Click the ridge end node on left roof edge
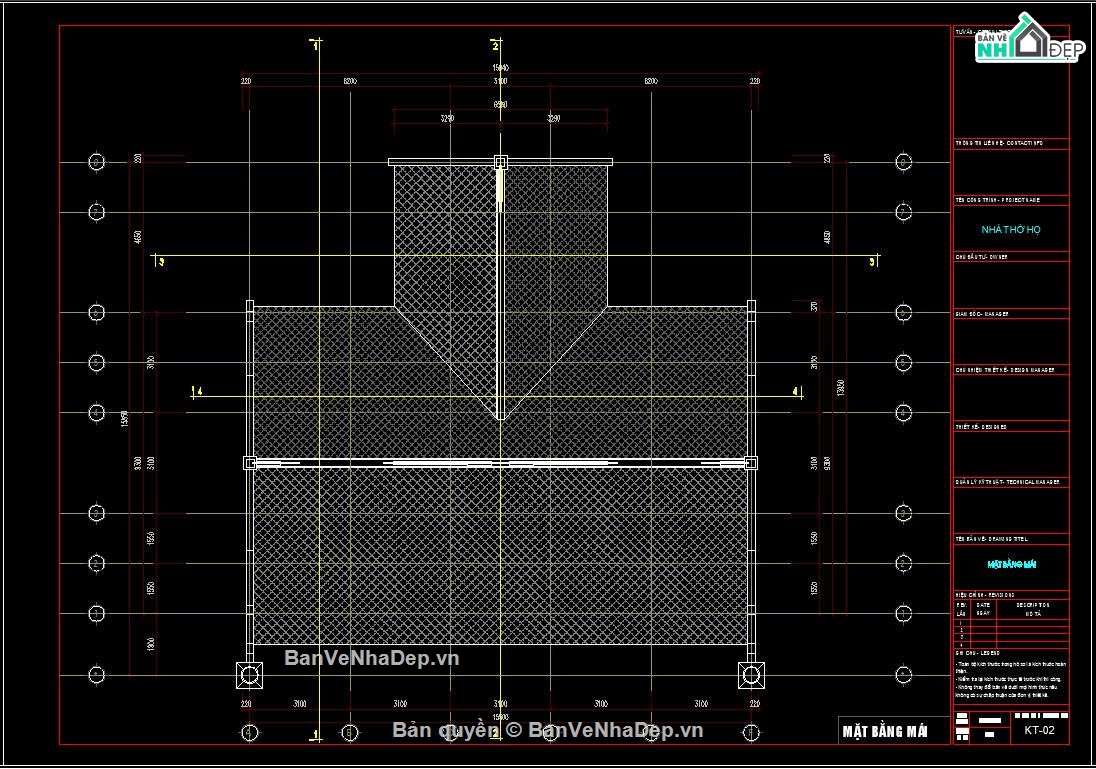The image size is (1096, 769). click(x=250, y=463)
